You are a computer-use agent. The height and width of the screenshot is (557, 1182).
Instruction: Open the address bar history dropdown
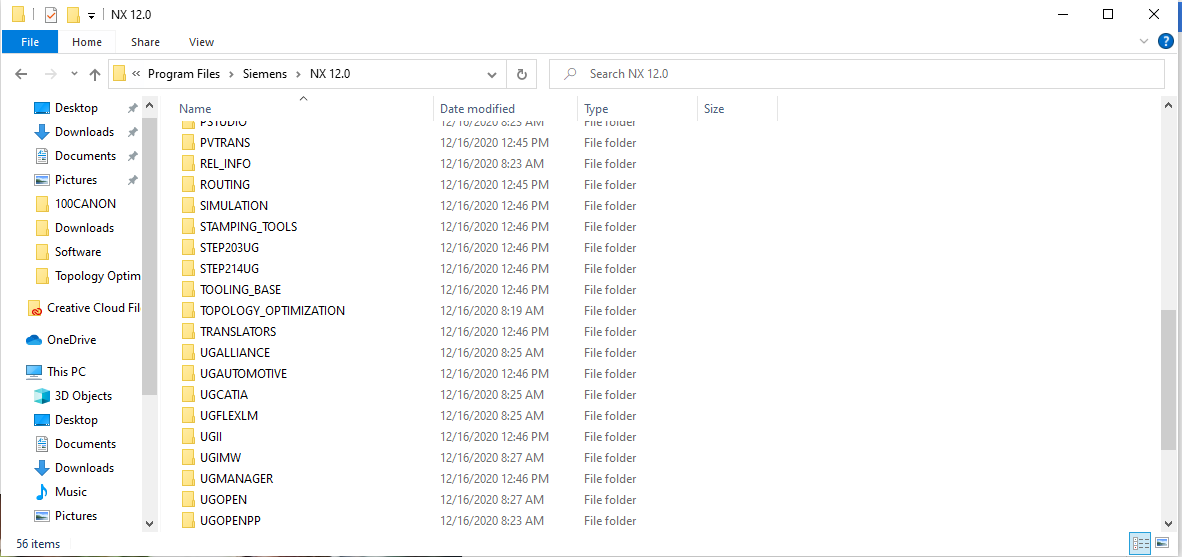[x=491, y=75]
